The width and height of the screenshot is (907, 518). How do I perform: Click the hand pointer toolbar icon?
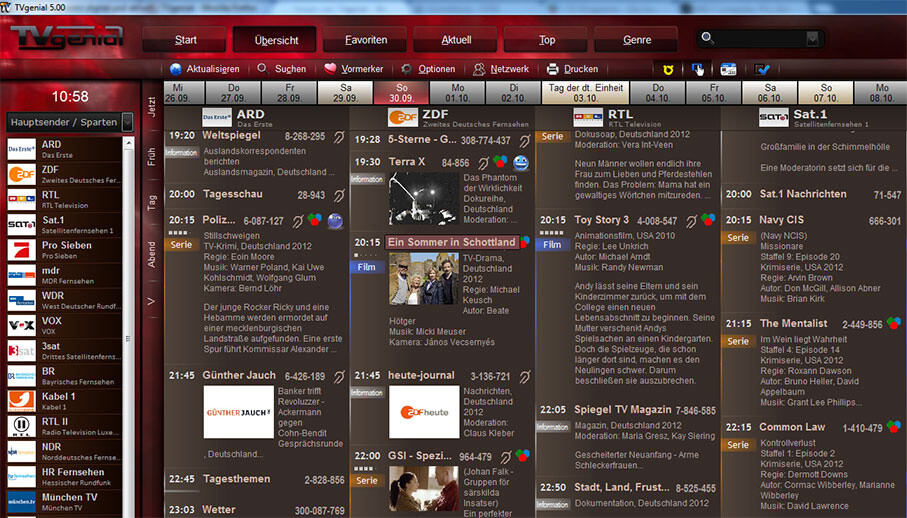coord(698,69)
